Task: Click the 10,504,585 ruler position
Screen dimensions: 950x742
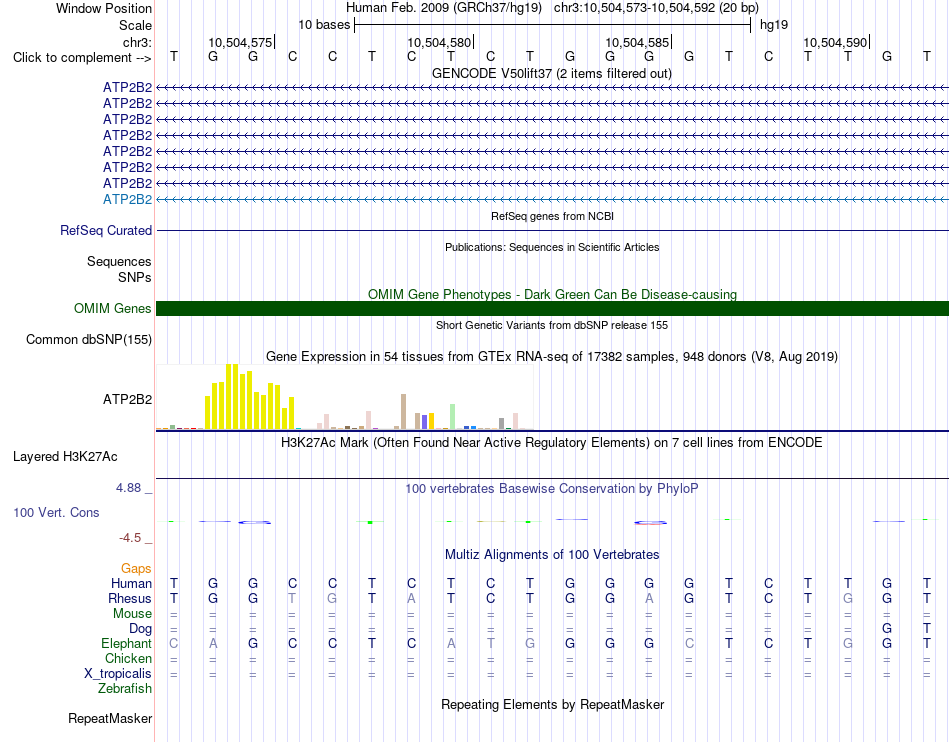Action: point(637,42)
